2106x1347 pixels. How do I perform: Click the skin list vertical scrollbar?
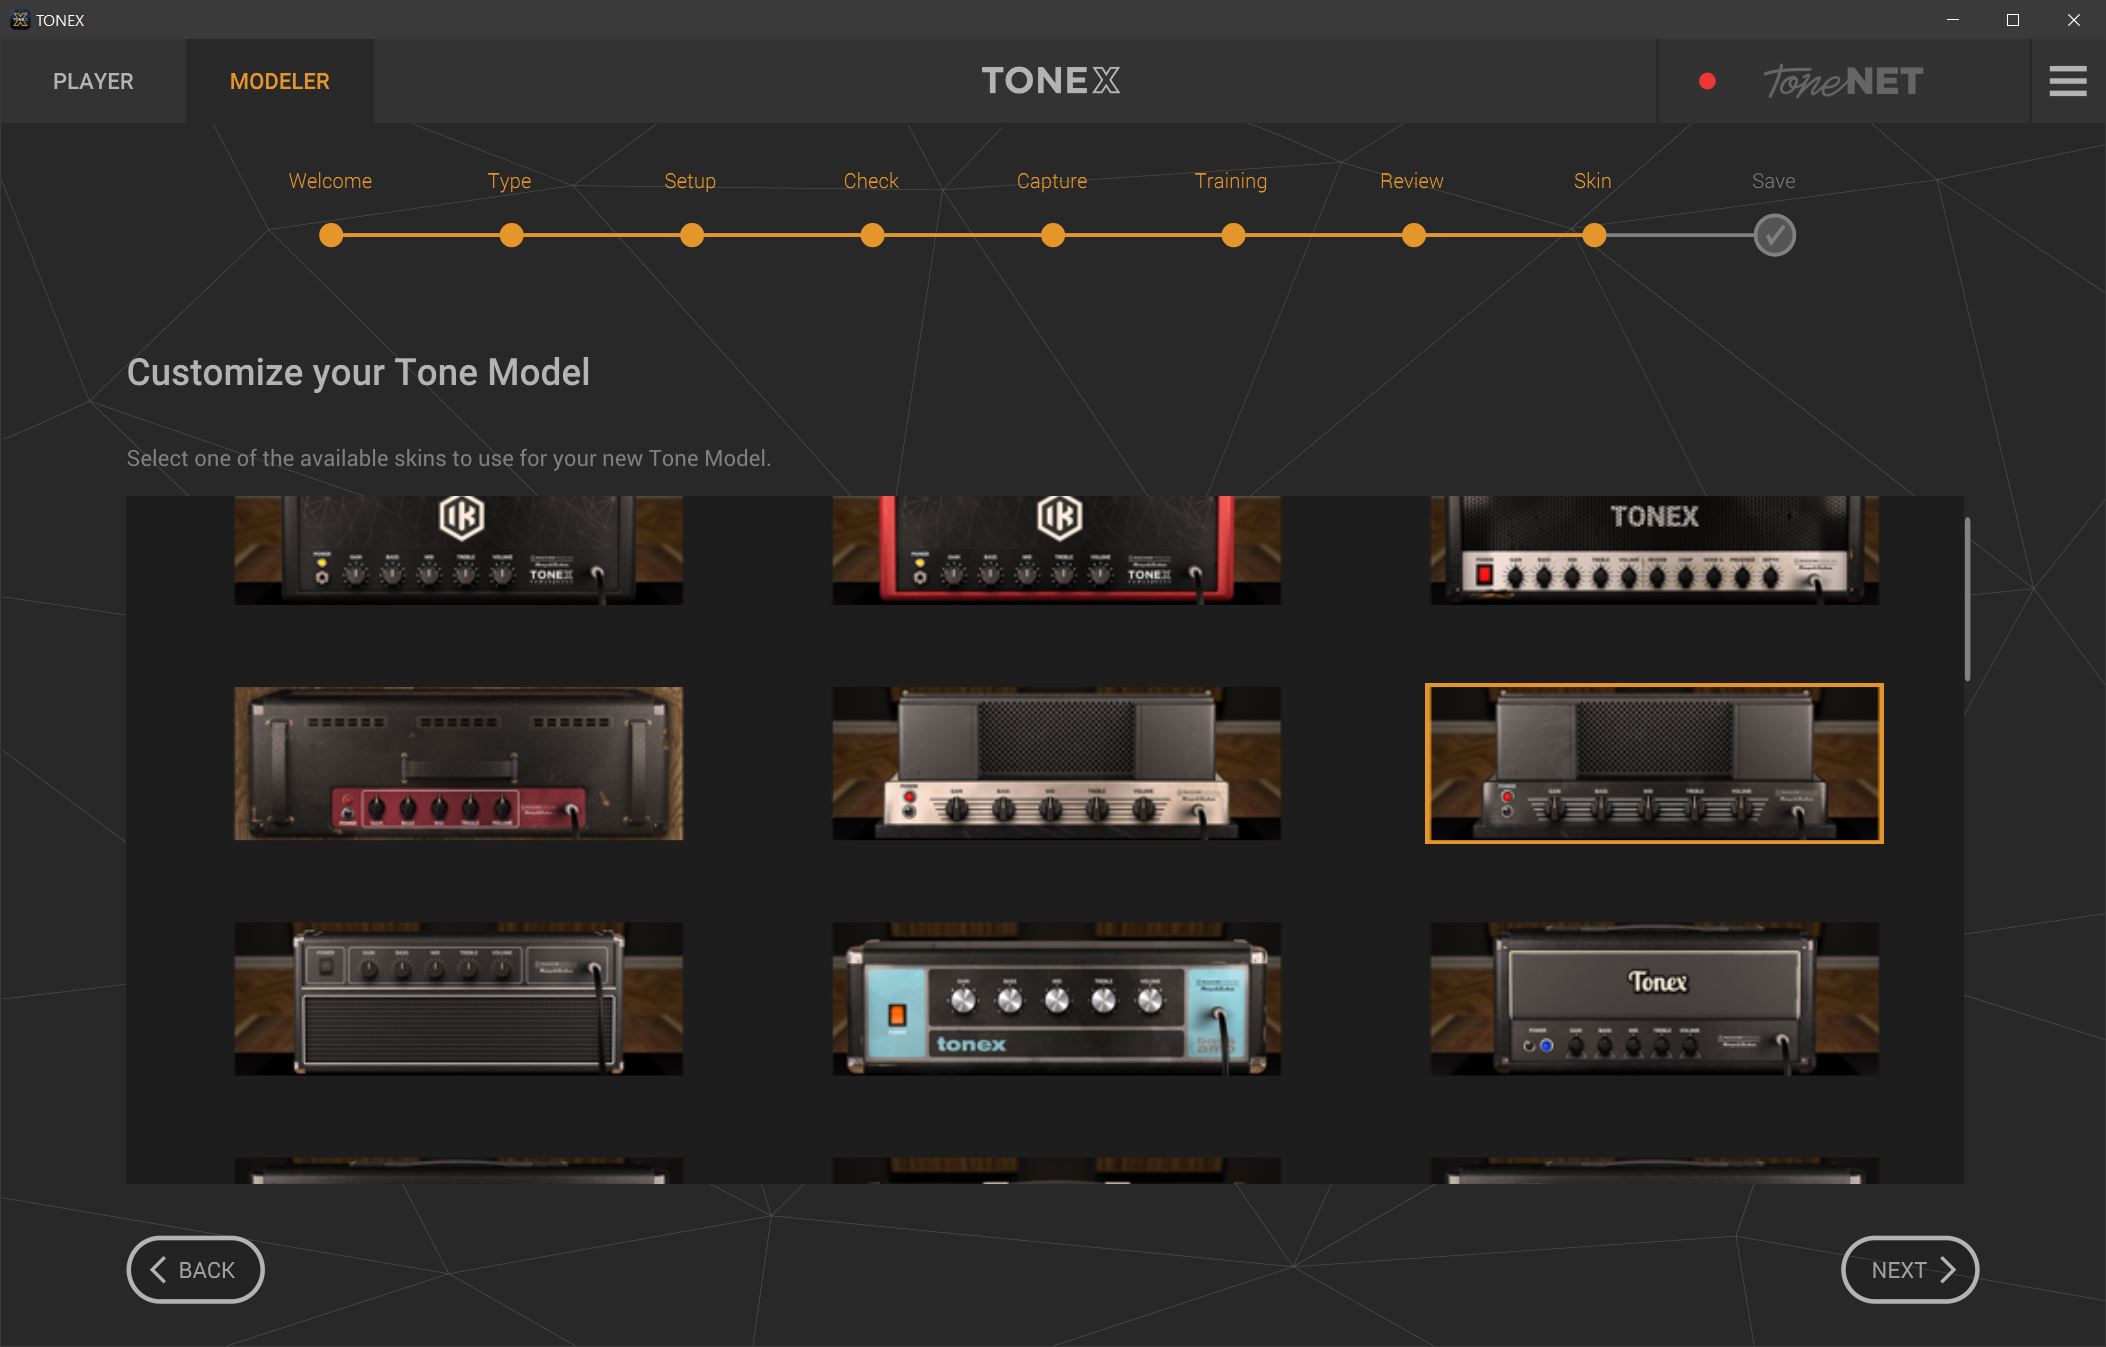(x=1967, y=600)
